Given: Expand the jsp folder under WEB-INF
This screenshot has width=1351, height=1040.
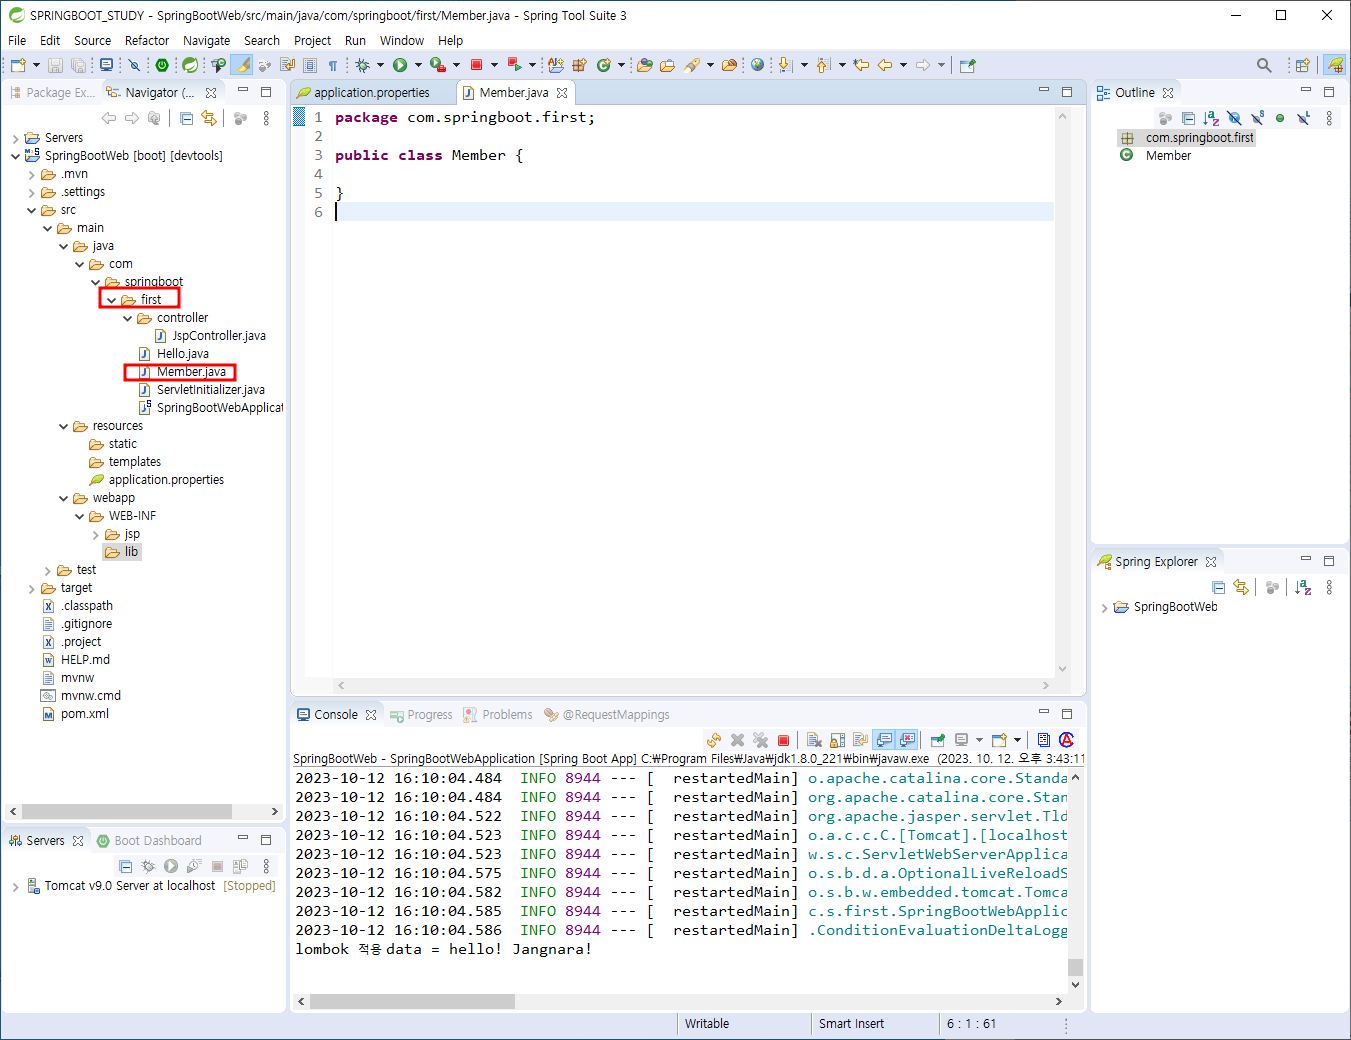Looking at the screenshot, I should click(95, 534).
